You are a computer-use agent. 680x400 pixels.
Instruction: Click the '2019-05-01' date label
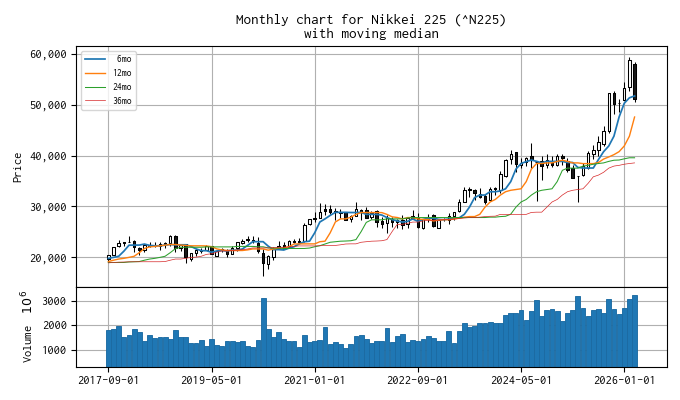point(212,380)
